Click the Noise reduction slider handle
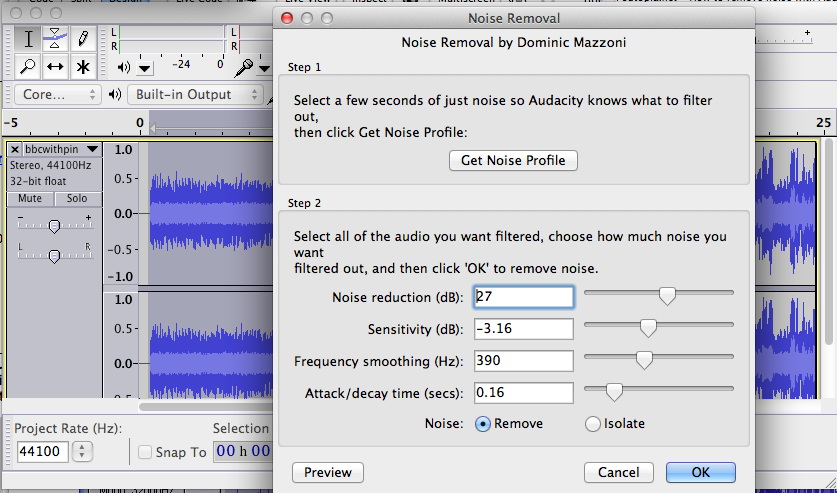This screenshot has width=837, height=493. coord(666,295)
